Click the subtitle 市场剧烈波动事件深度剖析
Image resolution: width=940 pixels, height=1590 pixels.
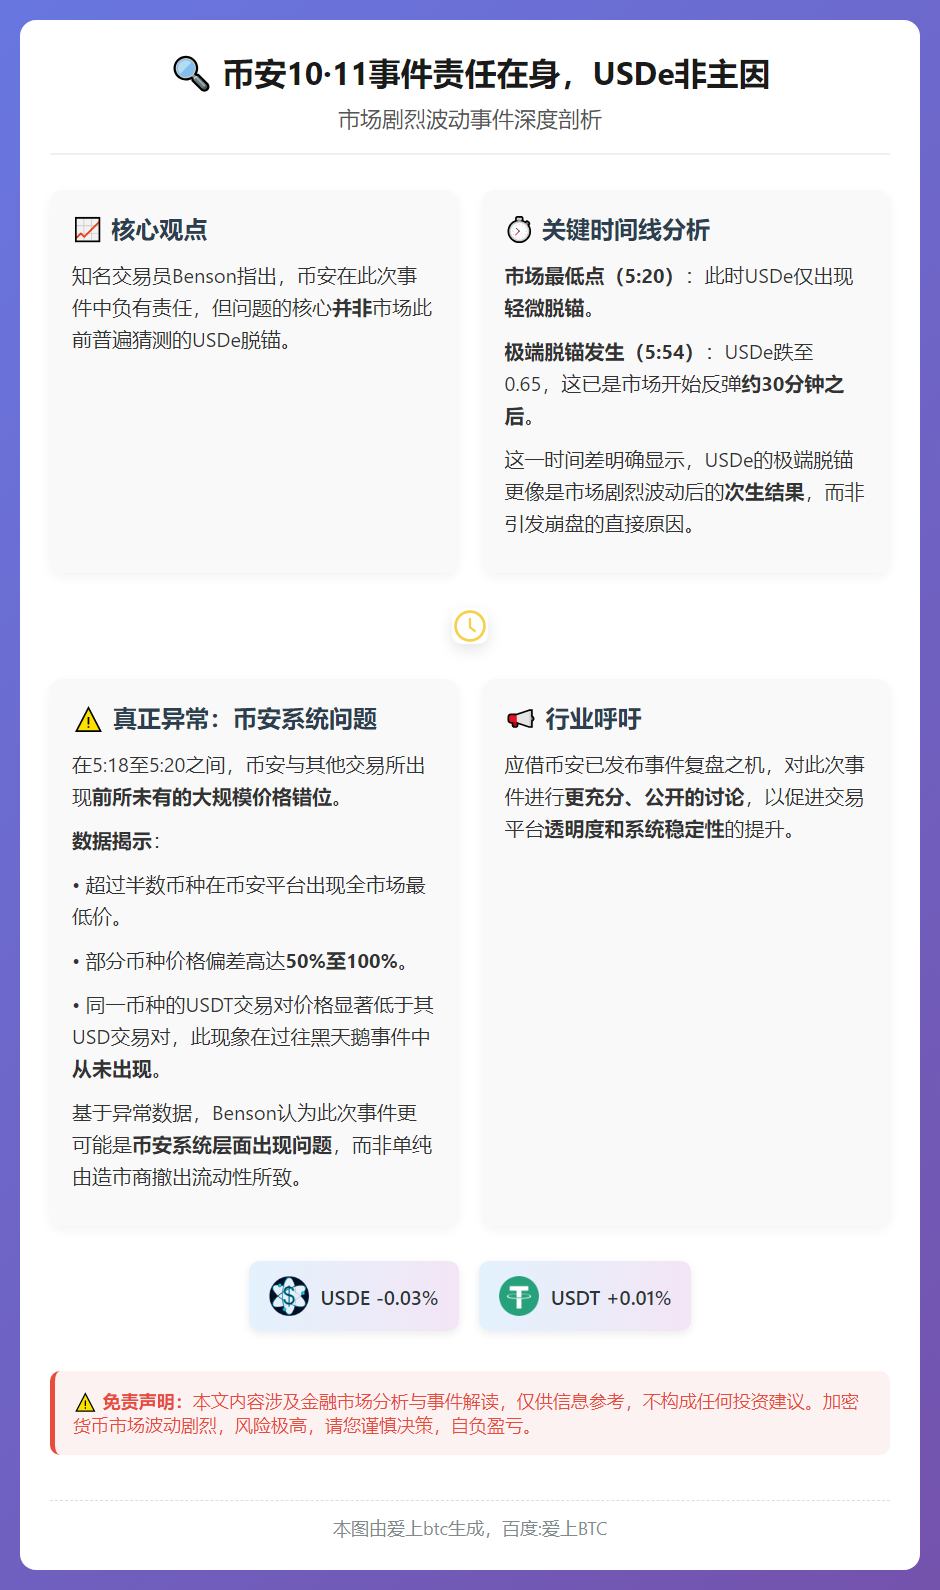(x=470, y=120)
